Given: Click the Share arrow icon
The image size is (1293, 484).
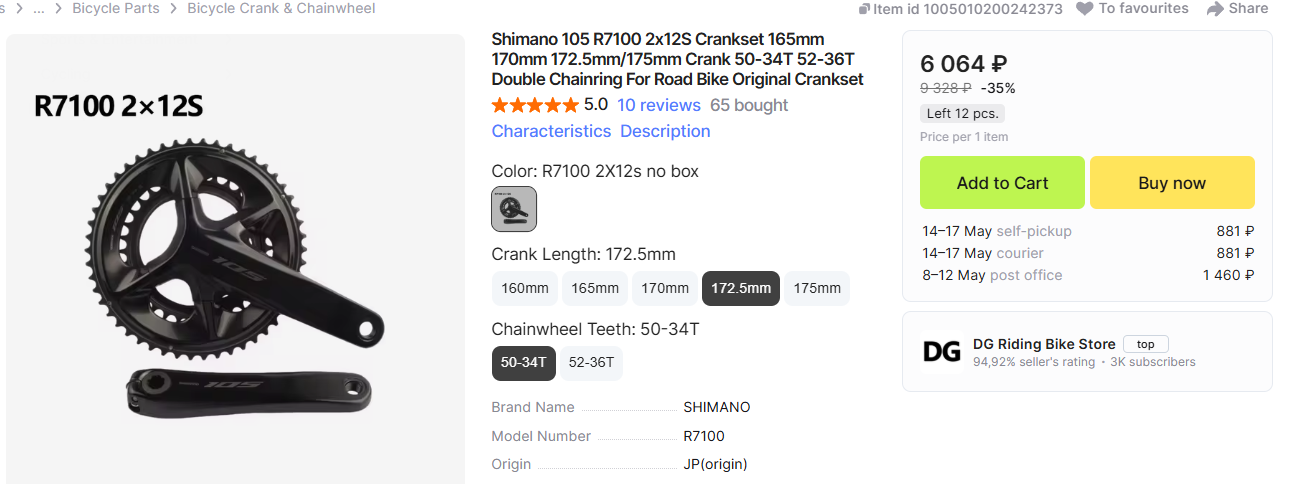Looking at the screenshot, I should pyautogui.click(x=1215, y=9).
